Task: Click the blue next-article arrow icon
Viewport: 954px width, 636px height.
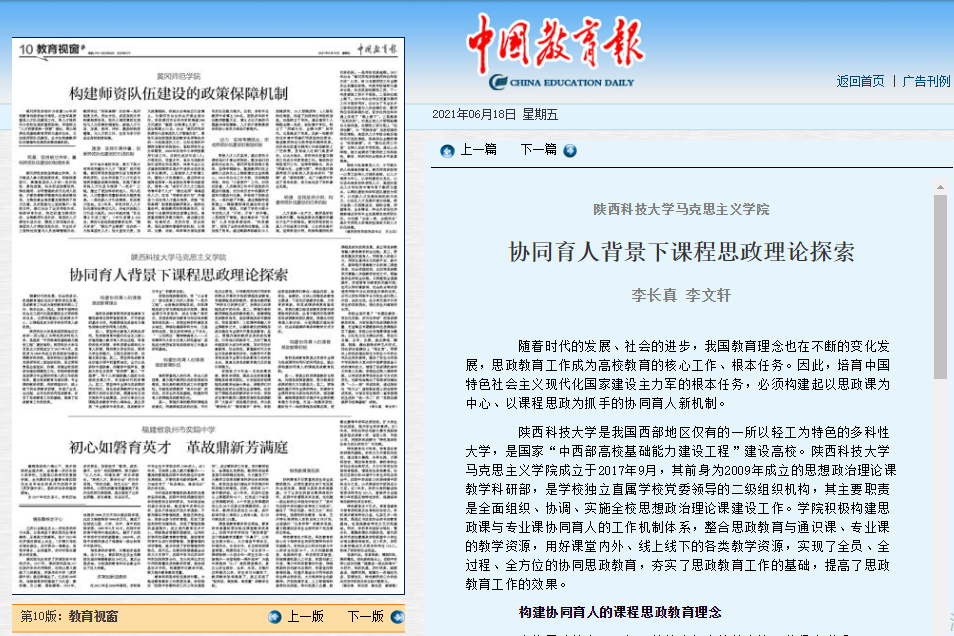Action: [570, 151]
